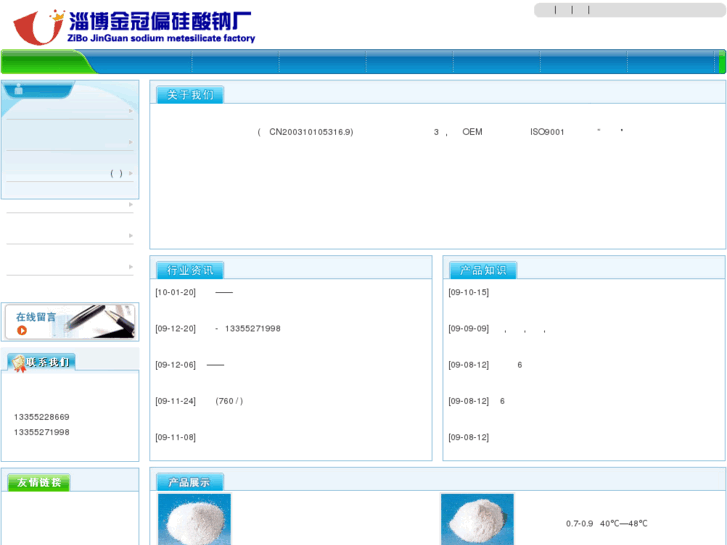Open the 在线留言 online message banner
This screenshot has width=727, height=545.
[70, 321]
